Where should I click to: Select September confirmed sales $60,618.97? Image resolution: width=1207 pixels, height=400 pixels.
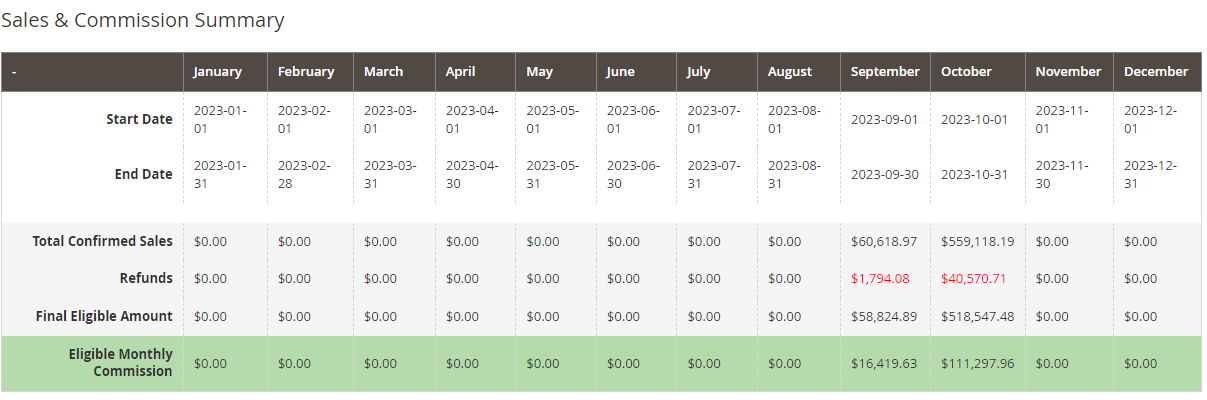pos(884,241)
